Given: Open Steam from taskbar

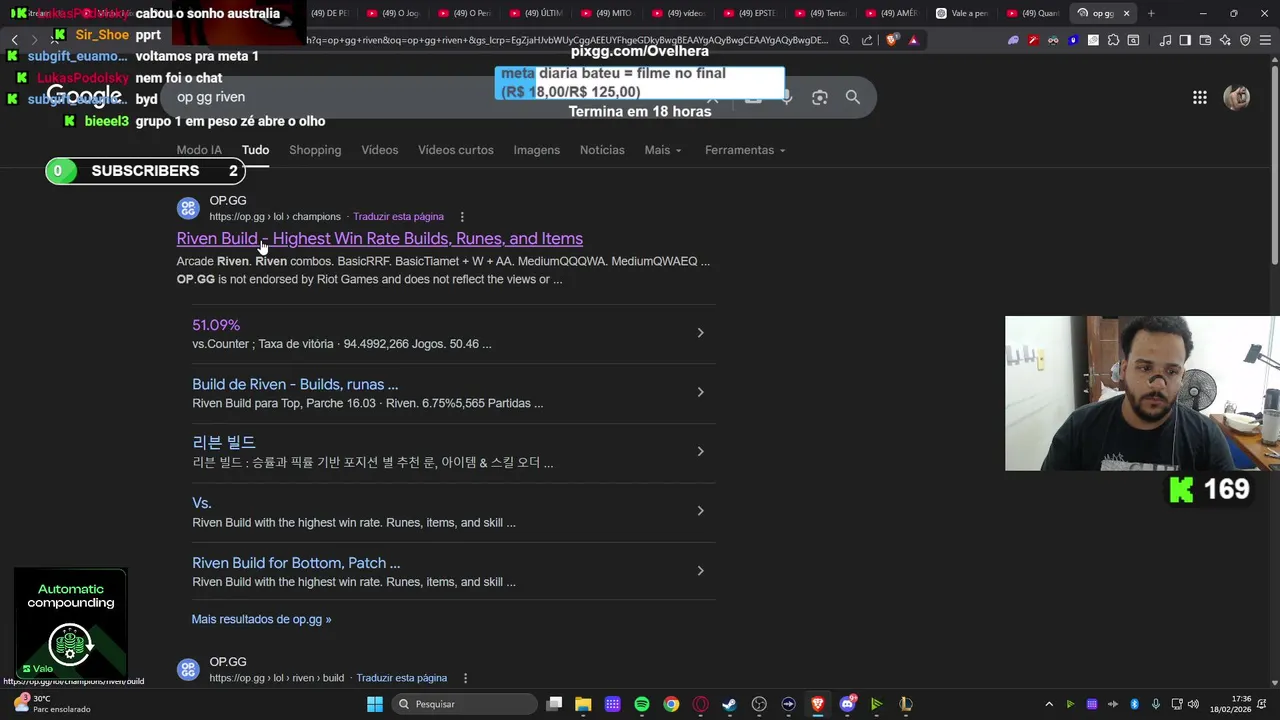Looking at the screenshot, I should [x=729, y=704].
